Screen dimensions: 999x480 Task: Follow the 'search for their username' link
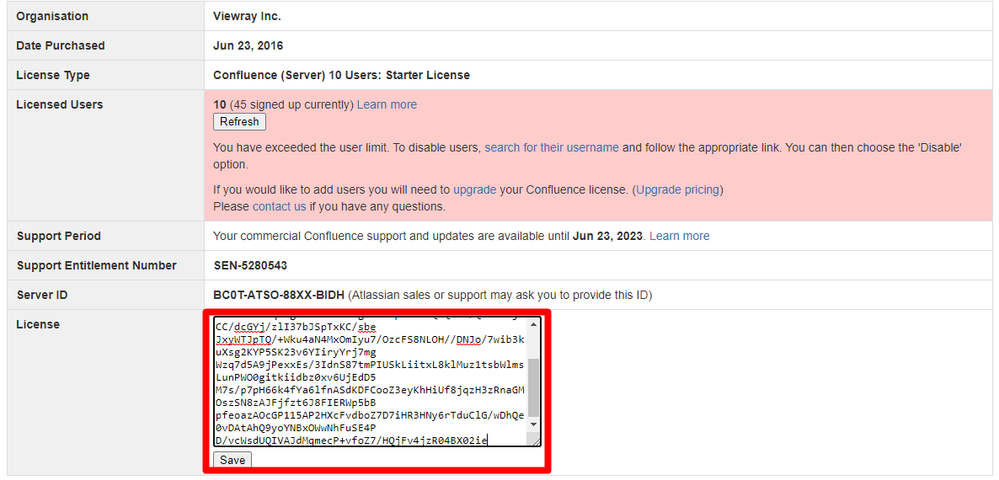pyautogui.click(x=551, y=148)
